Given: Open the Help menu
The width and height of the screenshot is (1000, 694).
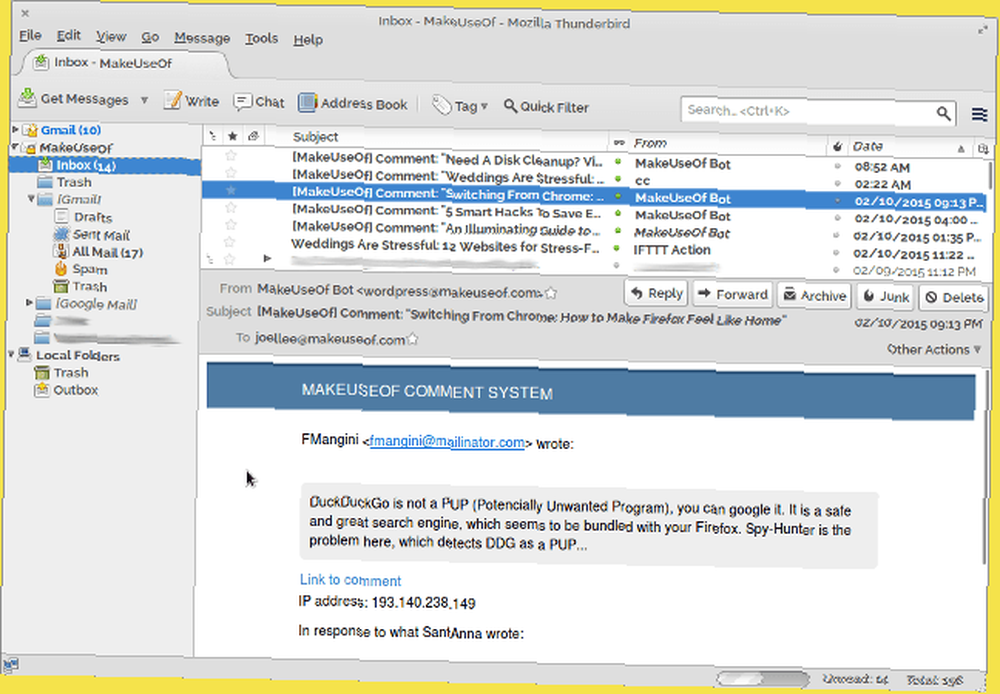Looking at the screenshot, I should 308,40.
